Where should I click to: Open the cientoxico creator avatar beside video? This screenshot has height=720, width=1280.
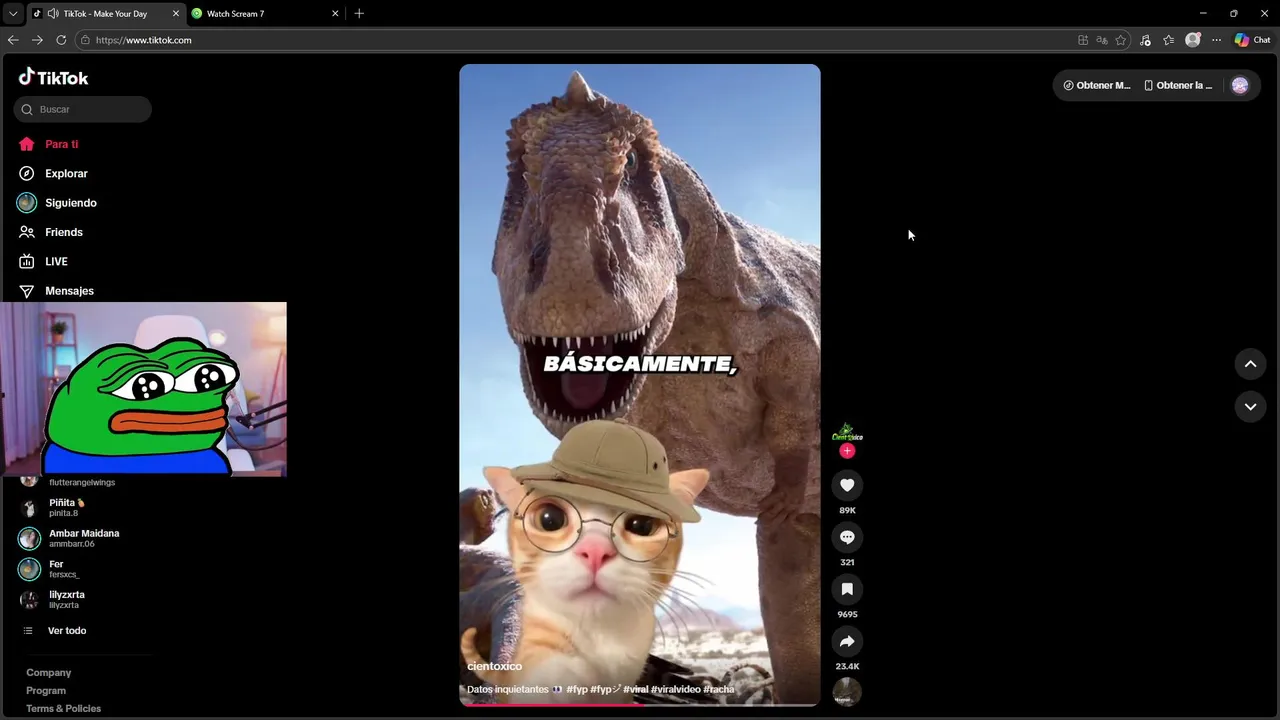point(847,432)
